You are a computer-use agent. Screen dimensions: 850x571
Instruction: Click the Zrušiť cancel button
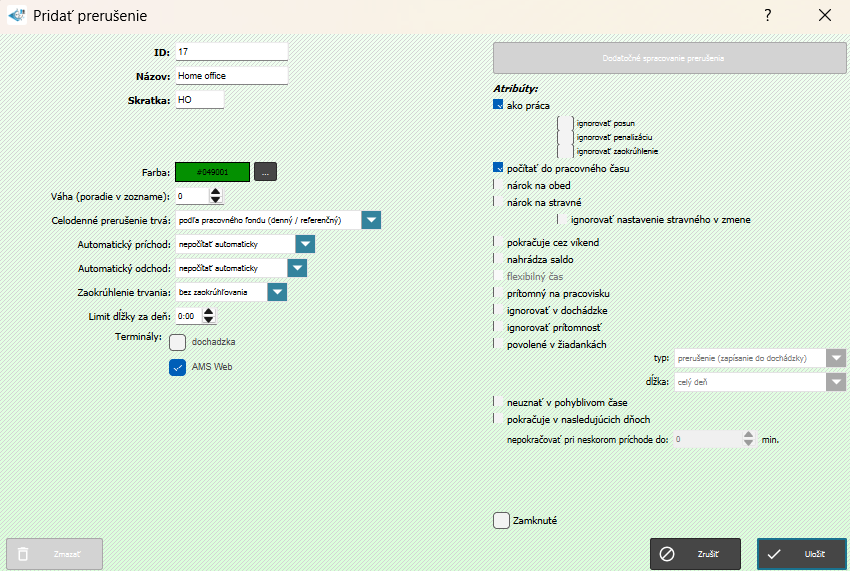click(x=695, y=554)
